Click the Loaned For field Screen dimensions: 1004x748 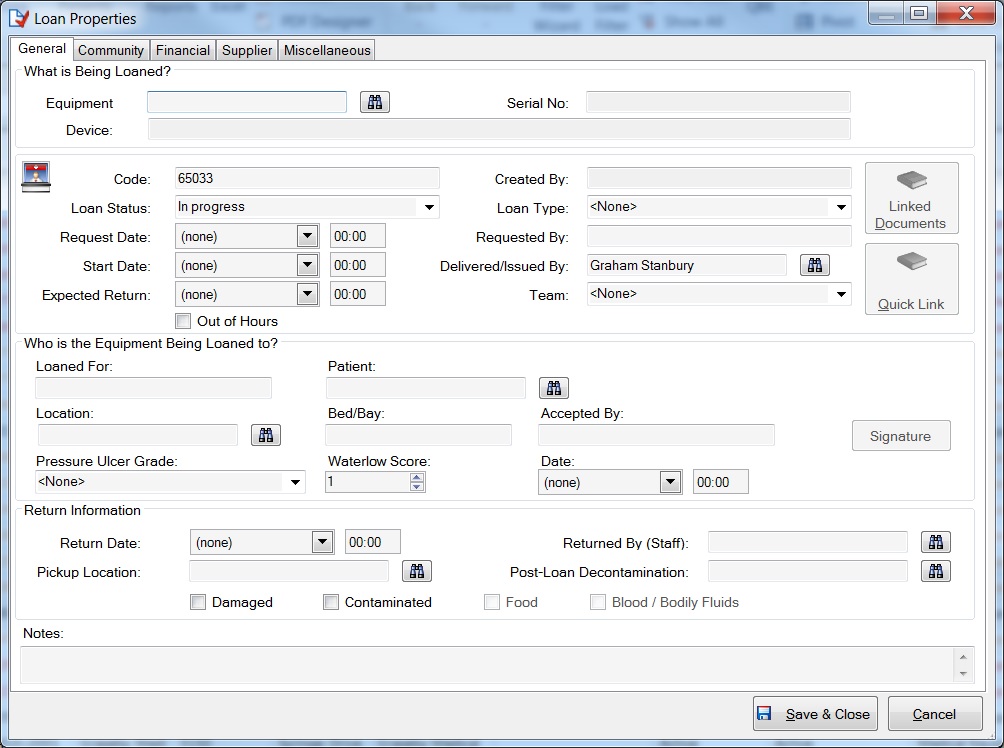pyautogui.click(x=154, y=388)
